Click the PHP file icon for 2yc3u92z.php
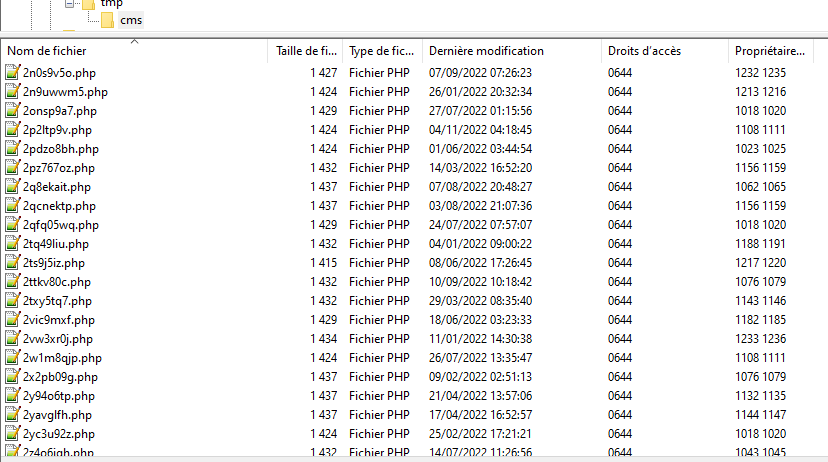Screen dimensions: 828x462 pyautogui.click(x=13, y=433)
